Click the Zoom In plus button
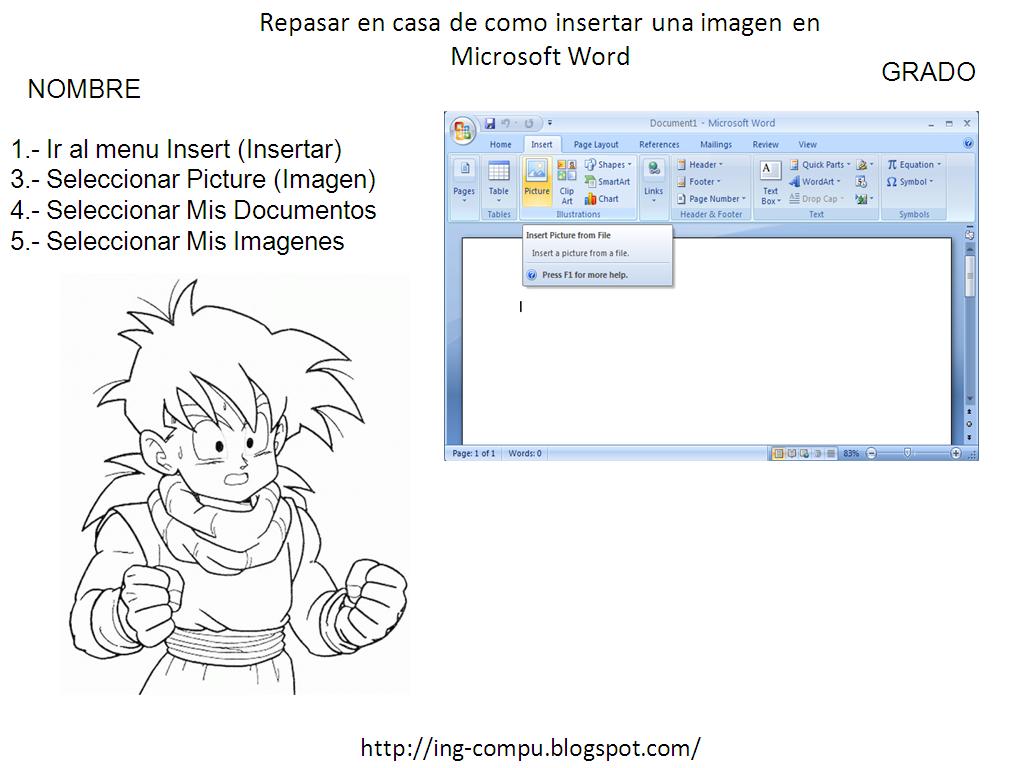1024x768 pixels. [x=955, y=453]
